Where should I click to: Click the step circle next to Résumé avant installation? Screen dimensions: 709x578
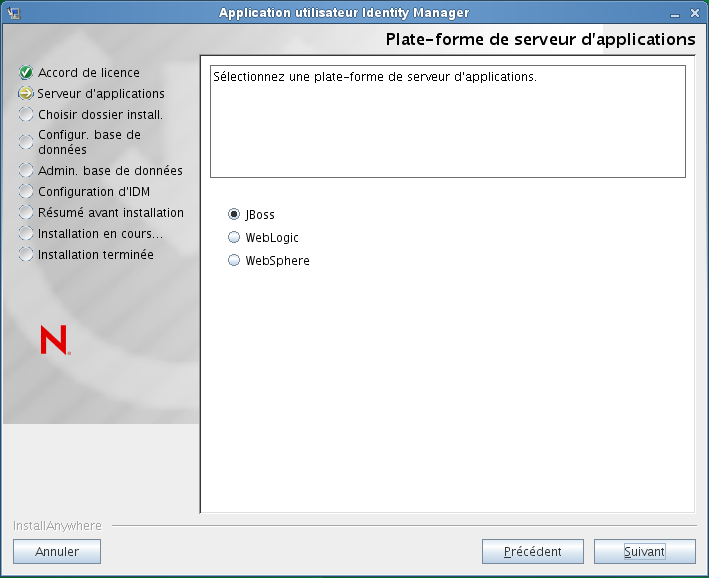(x=26, y=212)
